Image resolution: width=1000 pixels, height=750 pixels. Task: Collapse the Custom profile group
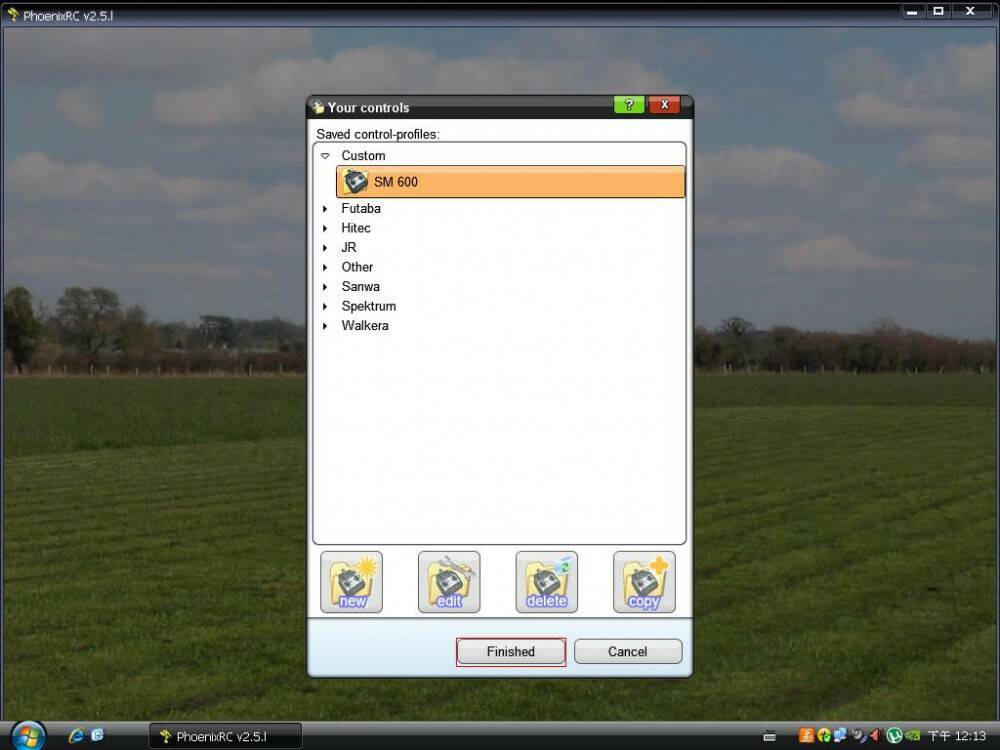click(x=325, y=156)
